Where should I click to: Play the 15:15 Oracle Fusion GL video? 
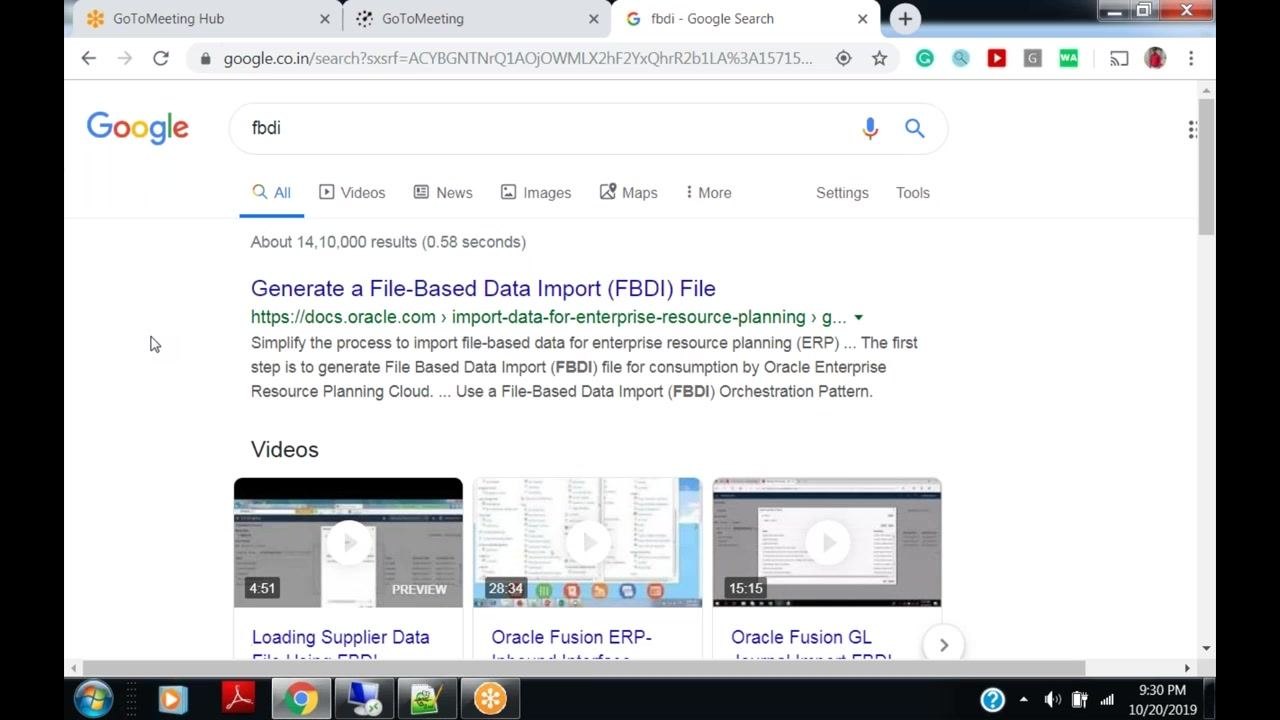click(827, 542)
